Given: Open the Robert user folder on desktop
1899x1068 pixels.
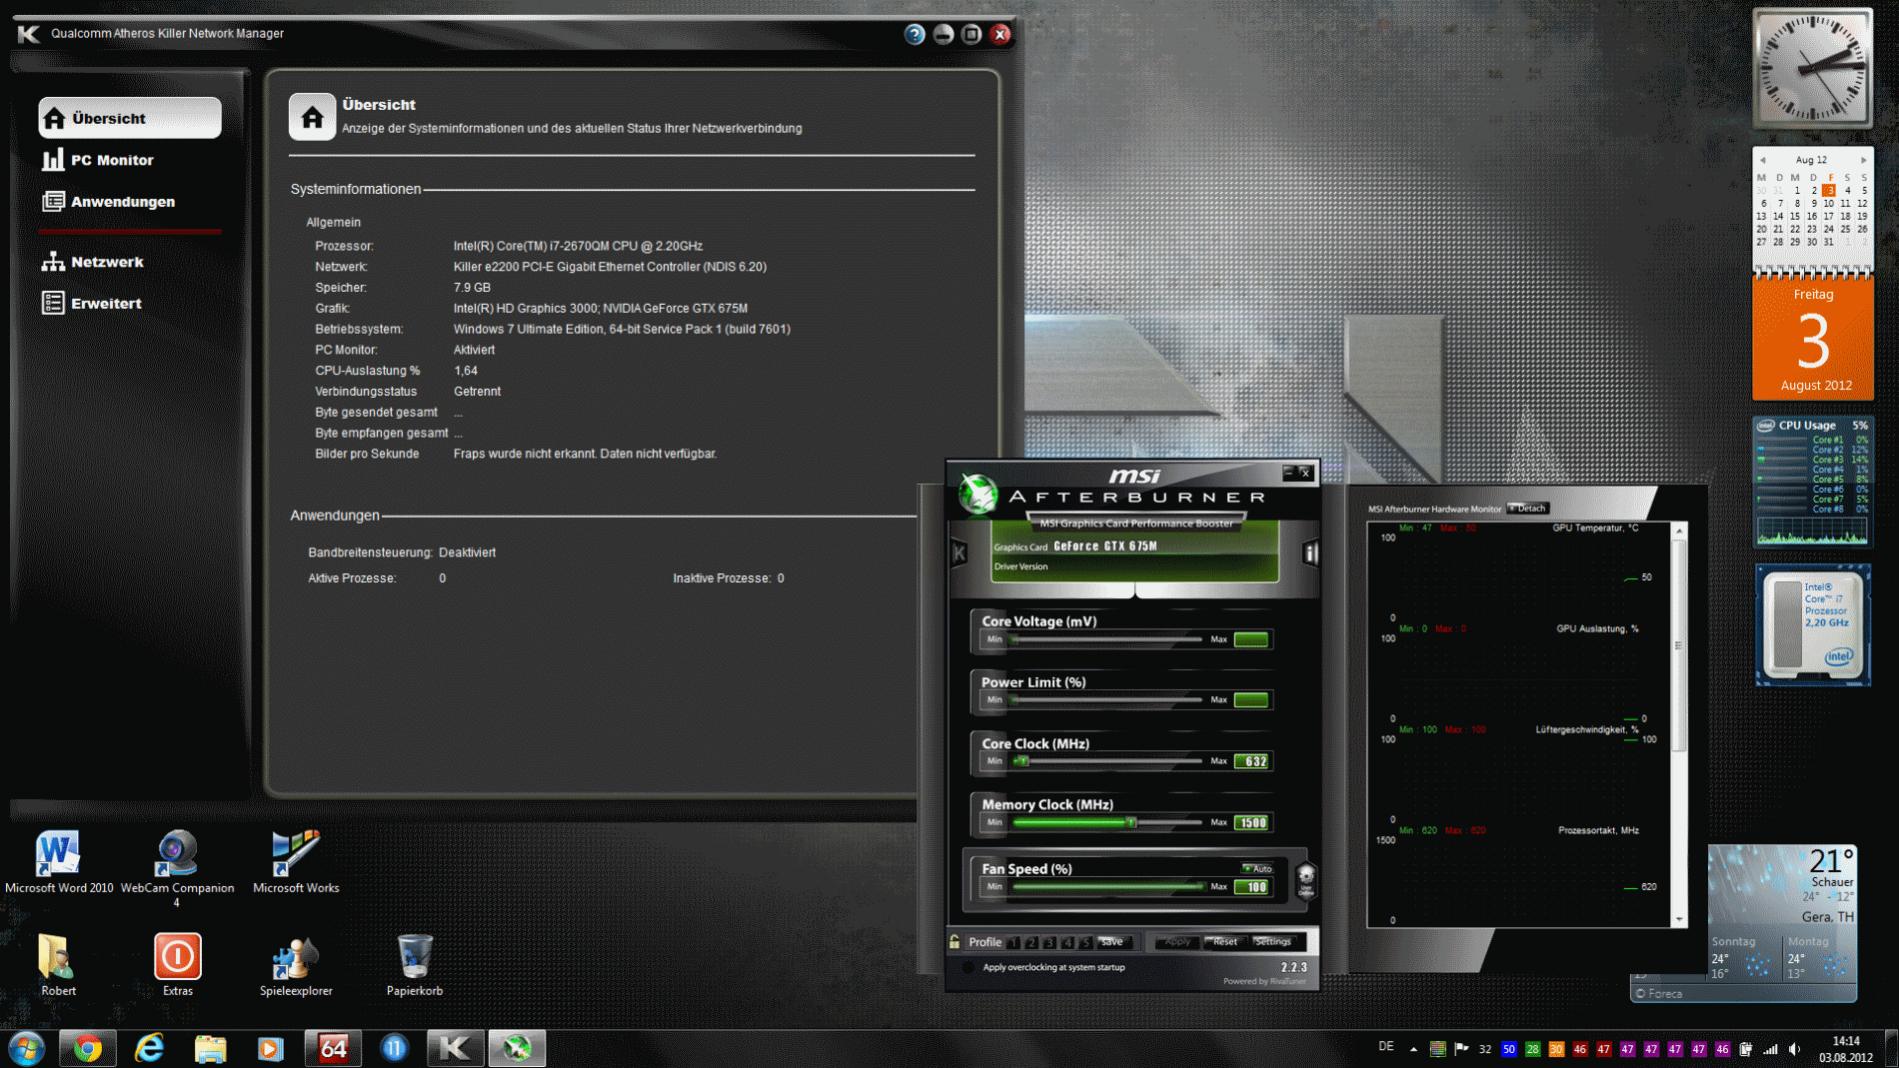Looking at the screenshot, I should pyautogui.click(x=58, y=964).
